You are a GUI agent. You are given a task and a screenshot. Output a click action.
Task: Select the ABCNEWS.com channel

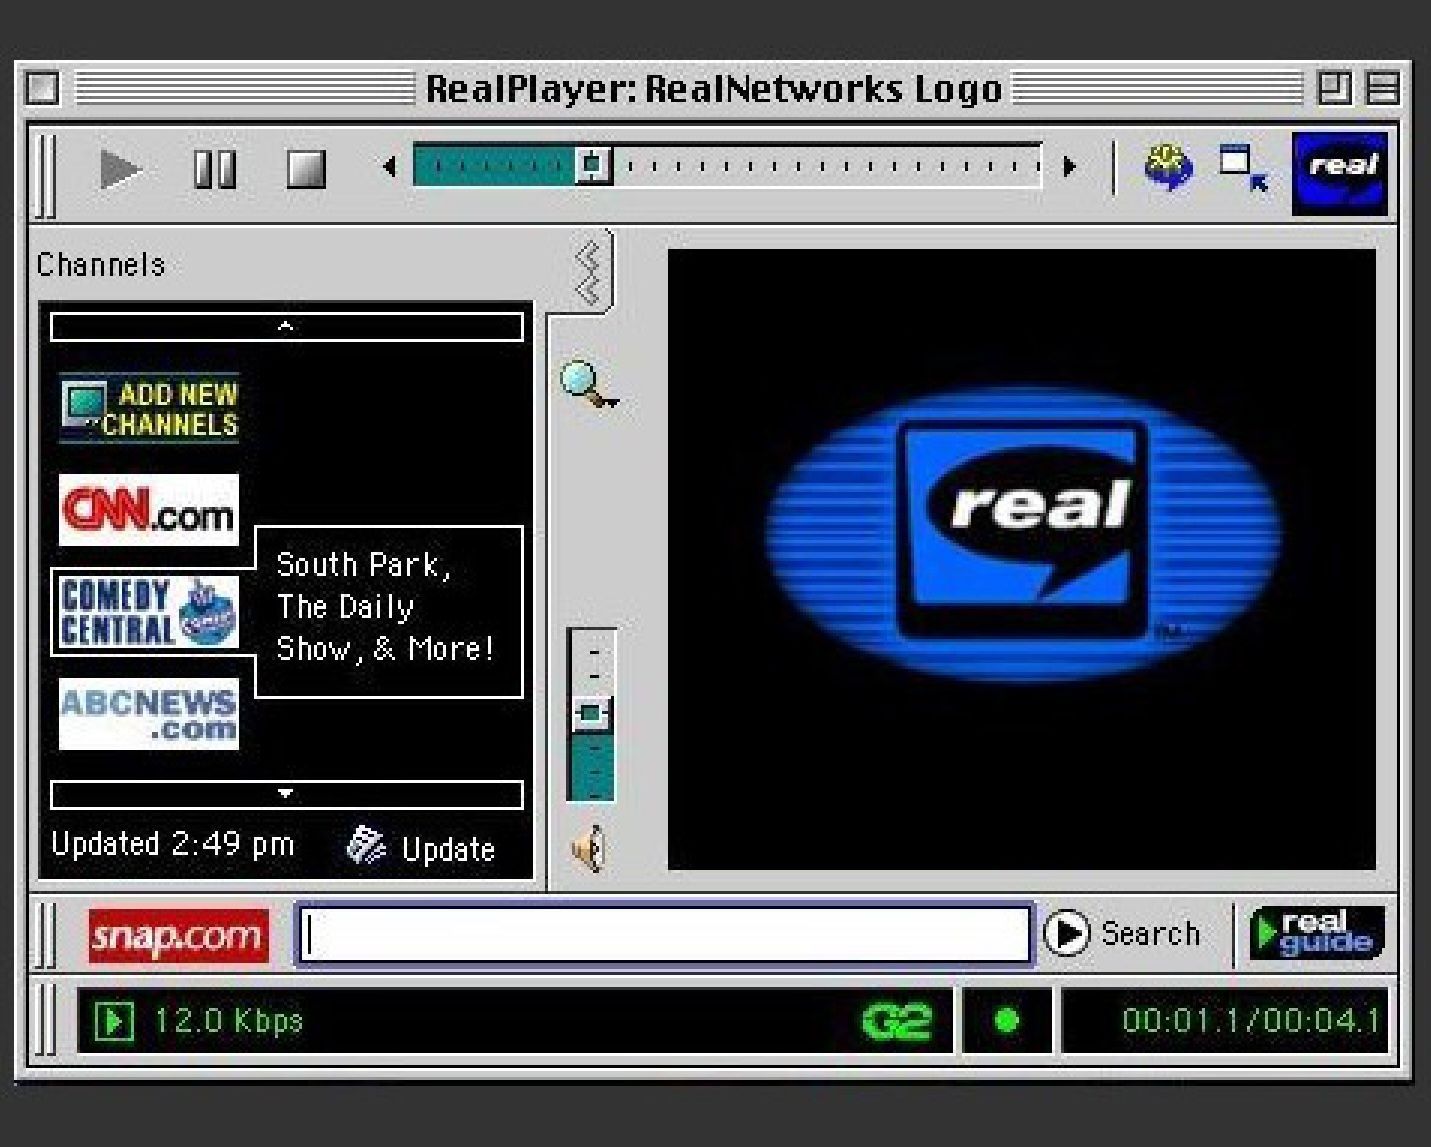coord(149,714)
